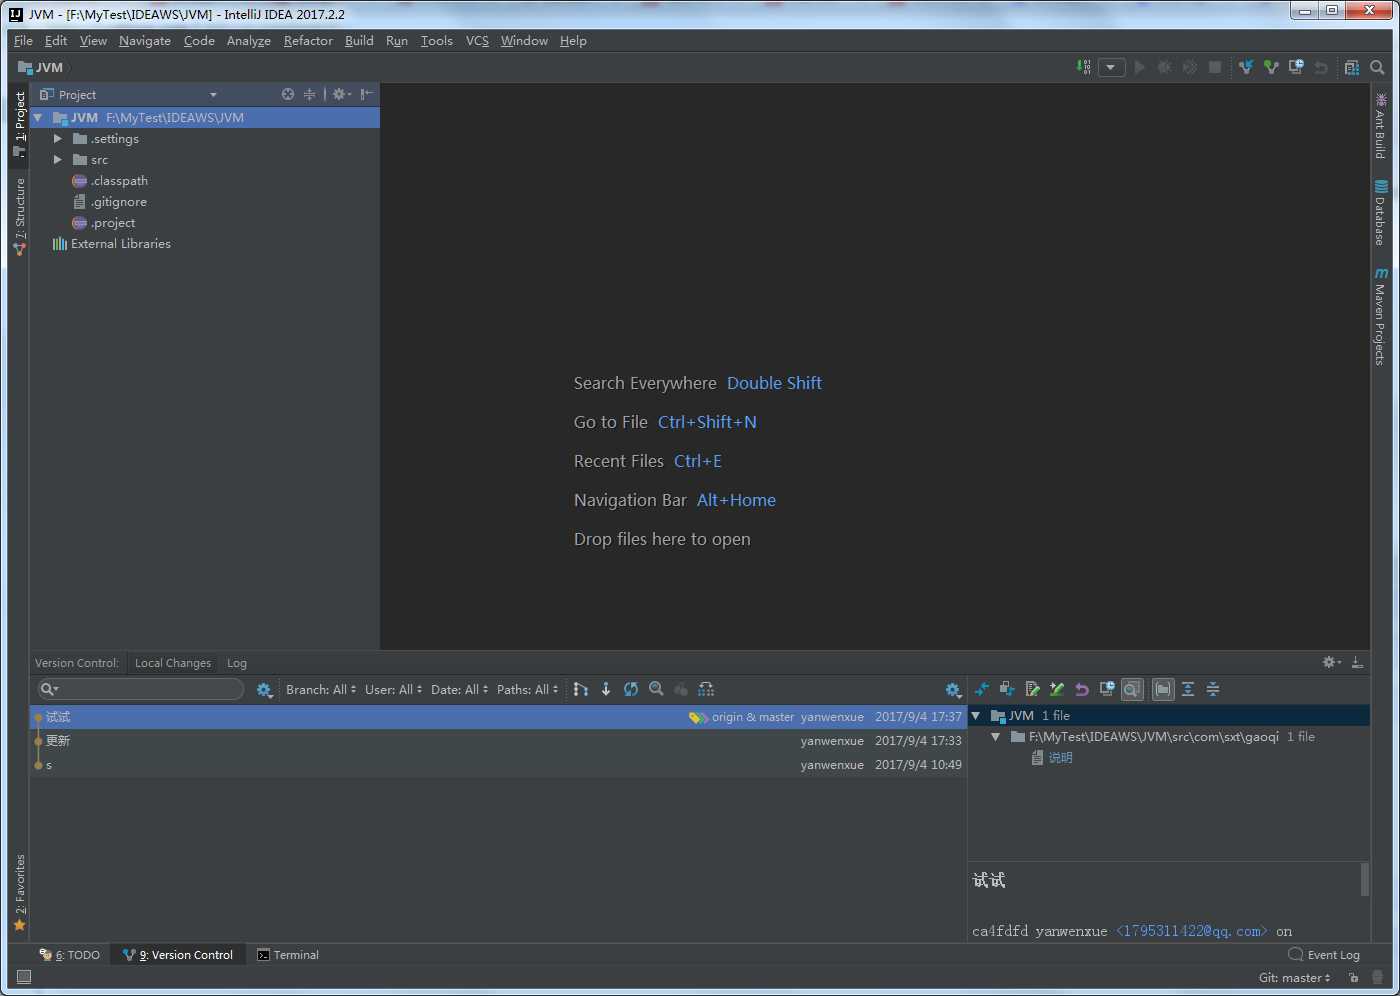
Task: Click the VCS Update Project icon
Action: click(1246, 67)
